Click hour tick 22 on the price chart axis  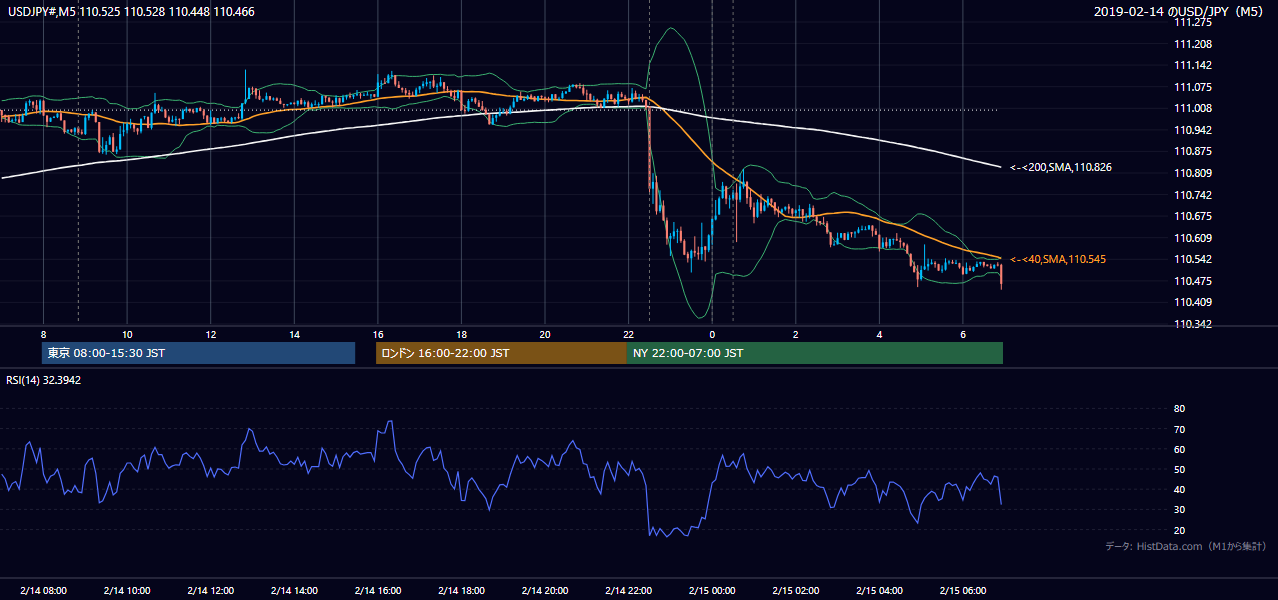[628, 333]
